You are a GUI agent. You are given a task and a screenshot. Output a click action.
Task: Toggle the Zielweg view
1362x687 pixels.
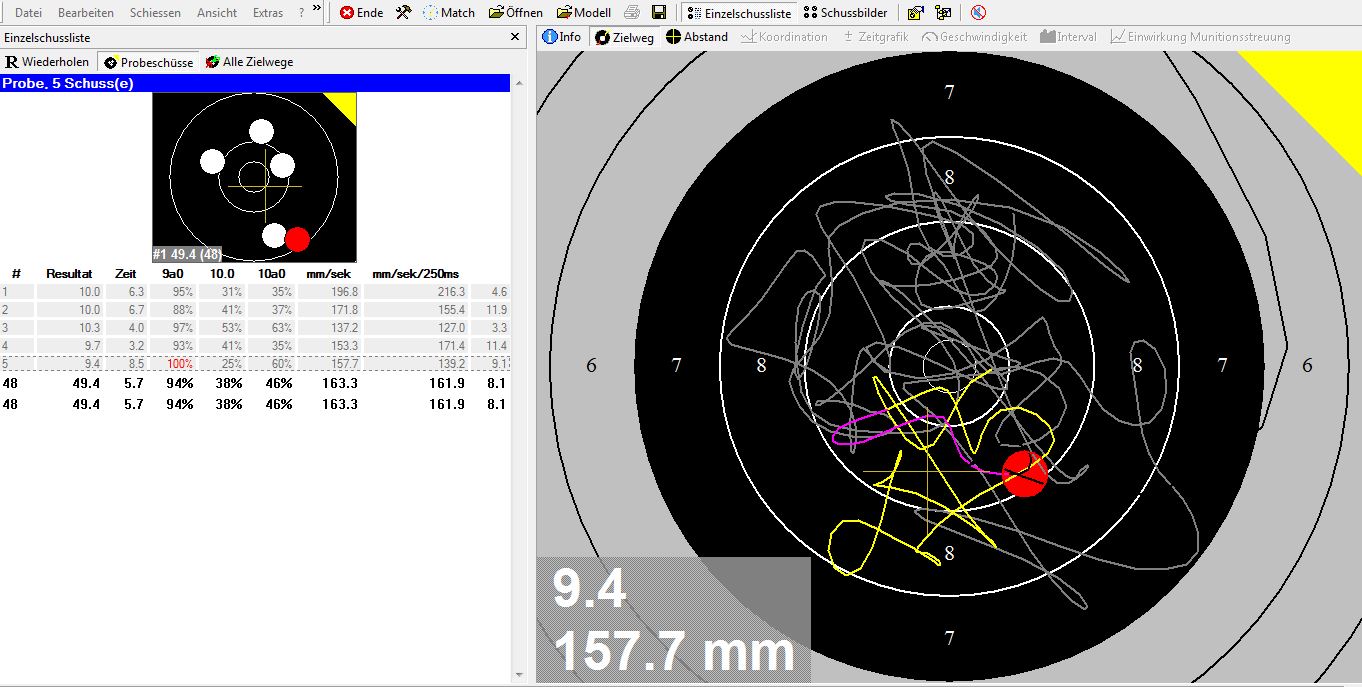[625, 37]
